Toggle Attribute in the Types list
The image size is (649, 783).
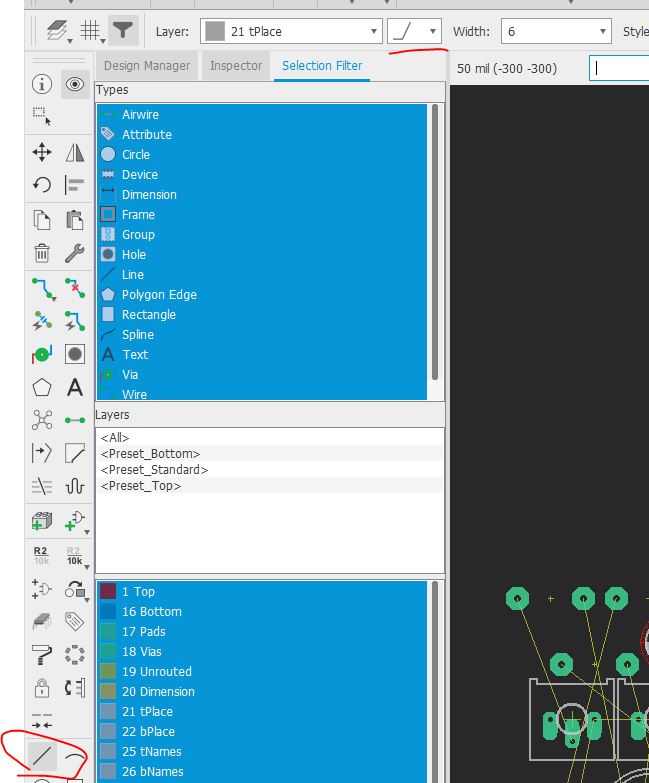tap(262, 134)
